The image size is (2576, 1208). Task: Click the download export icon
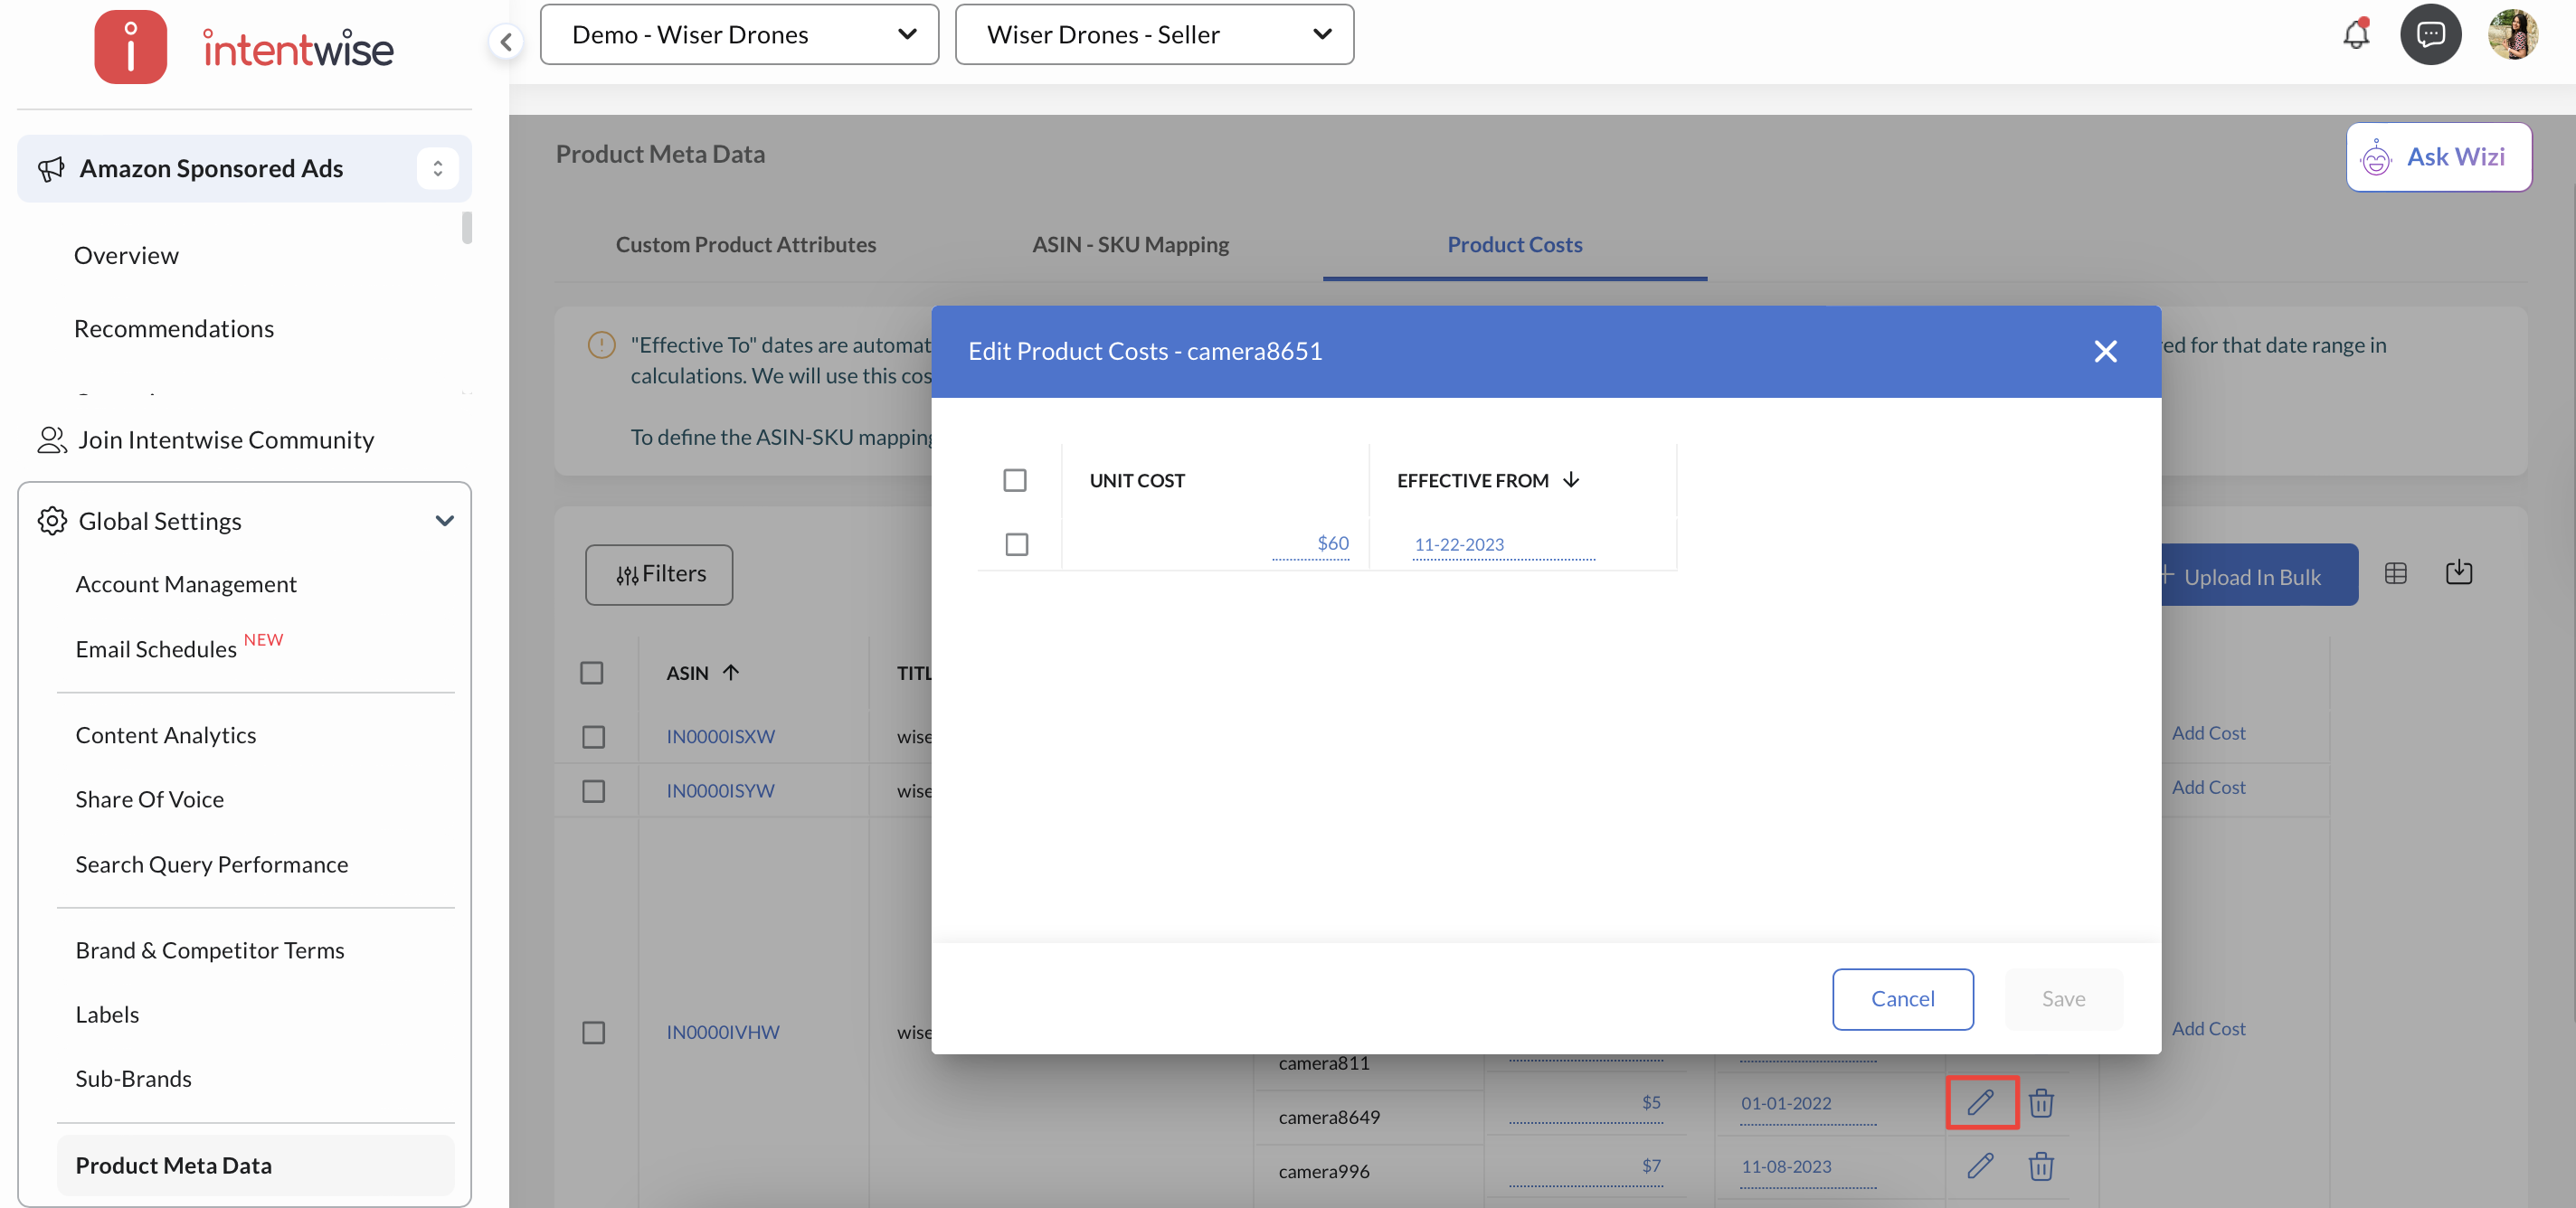pos(2458,573)
